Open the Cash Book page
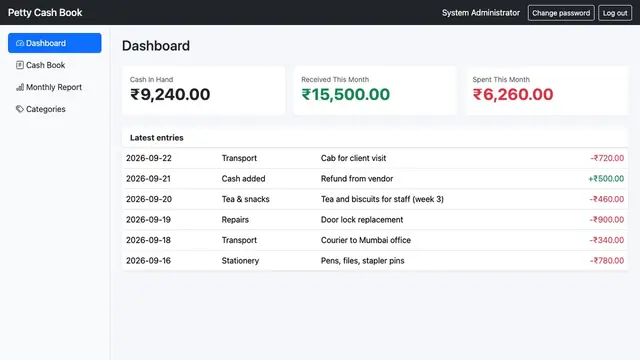The image size is (640, 360). [x=55, y=65]
